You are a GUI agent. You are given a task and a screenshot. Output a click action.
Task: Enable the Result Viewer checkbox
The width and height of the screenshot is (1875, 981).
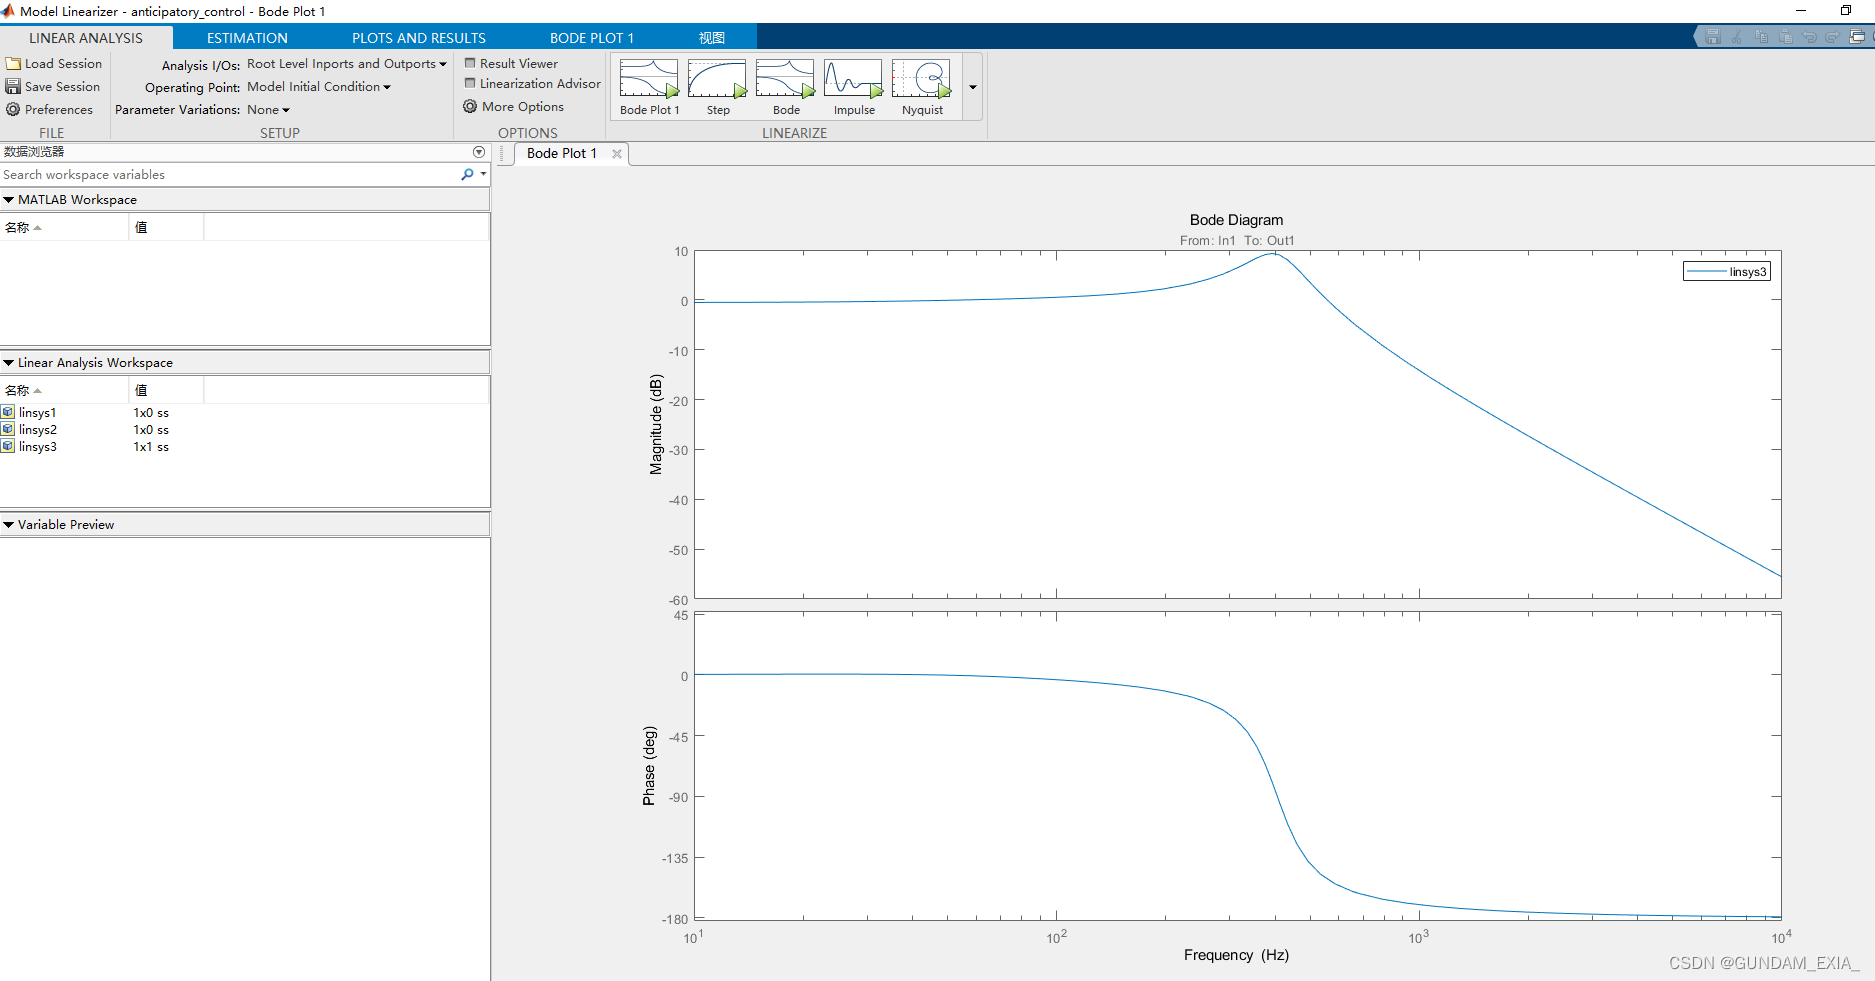point(470,62)
